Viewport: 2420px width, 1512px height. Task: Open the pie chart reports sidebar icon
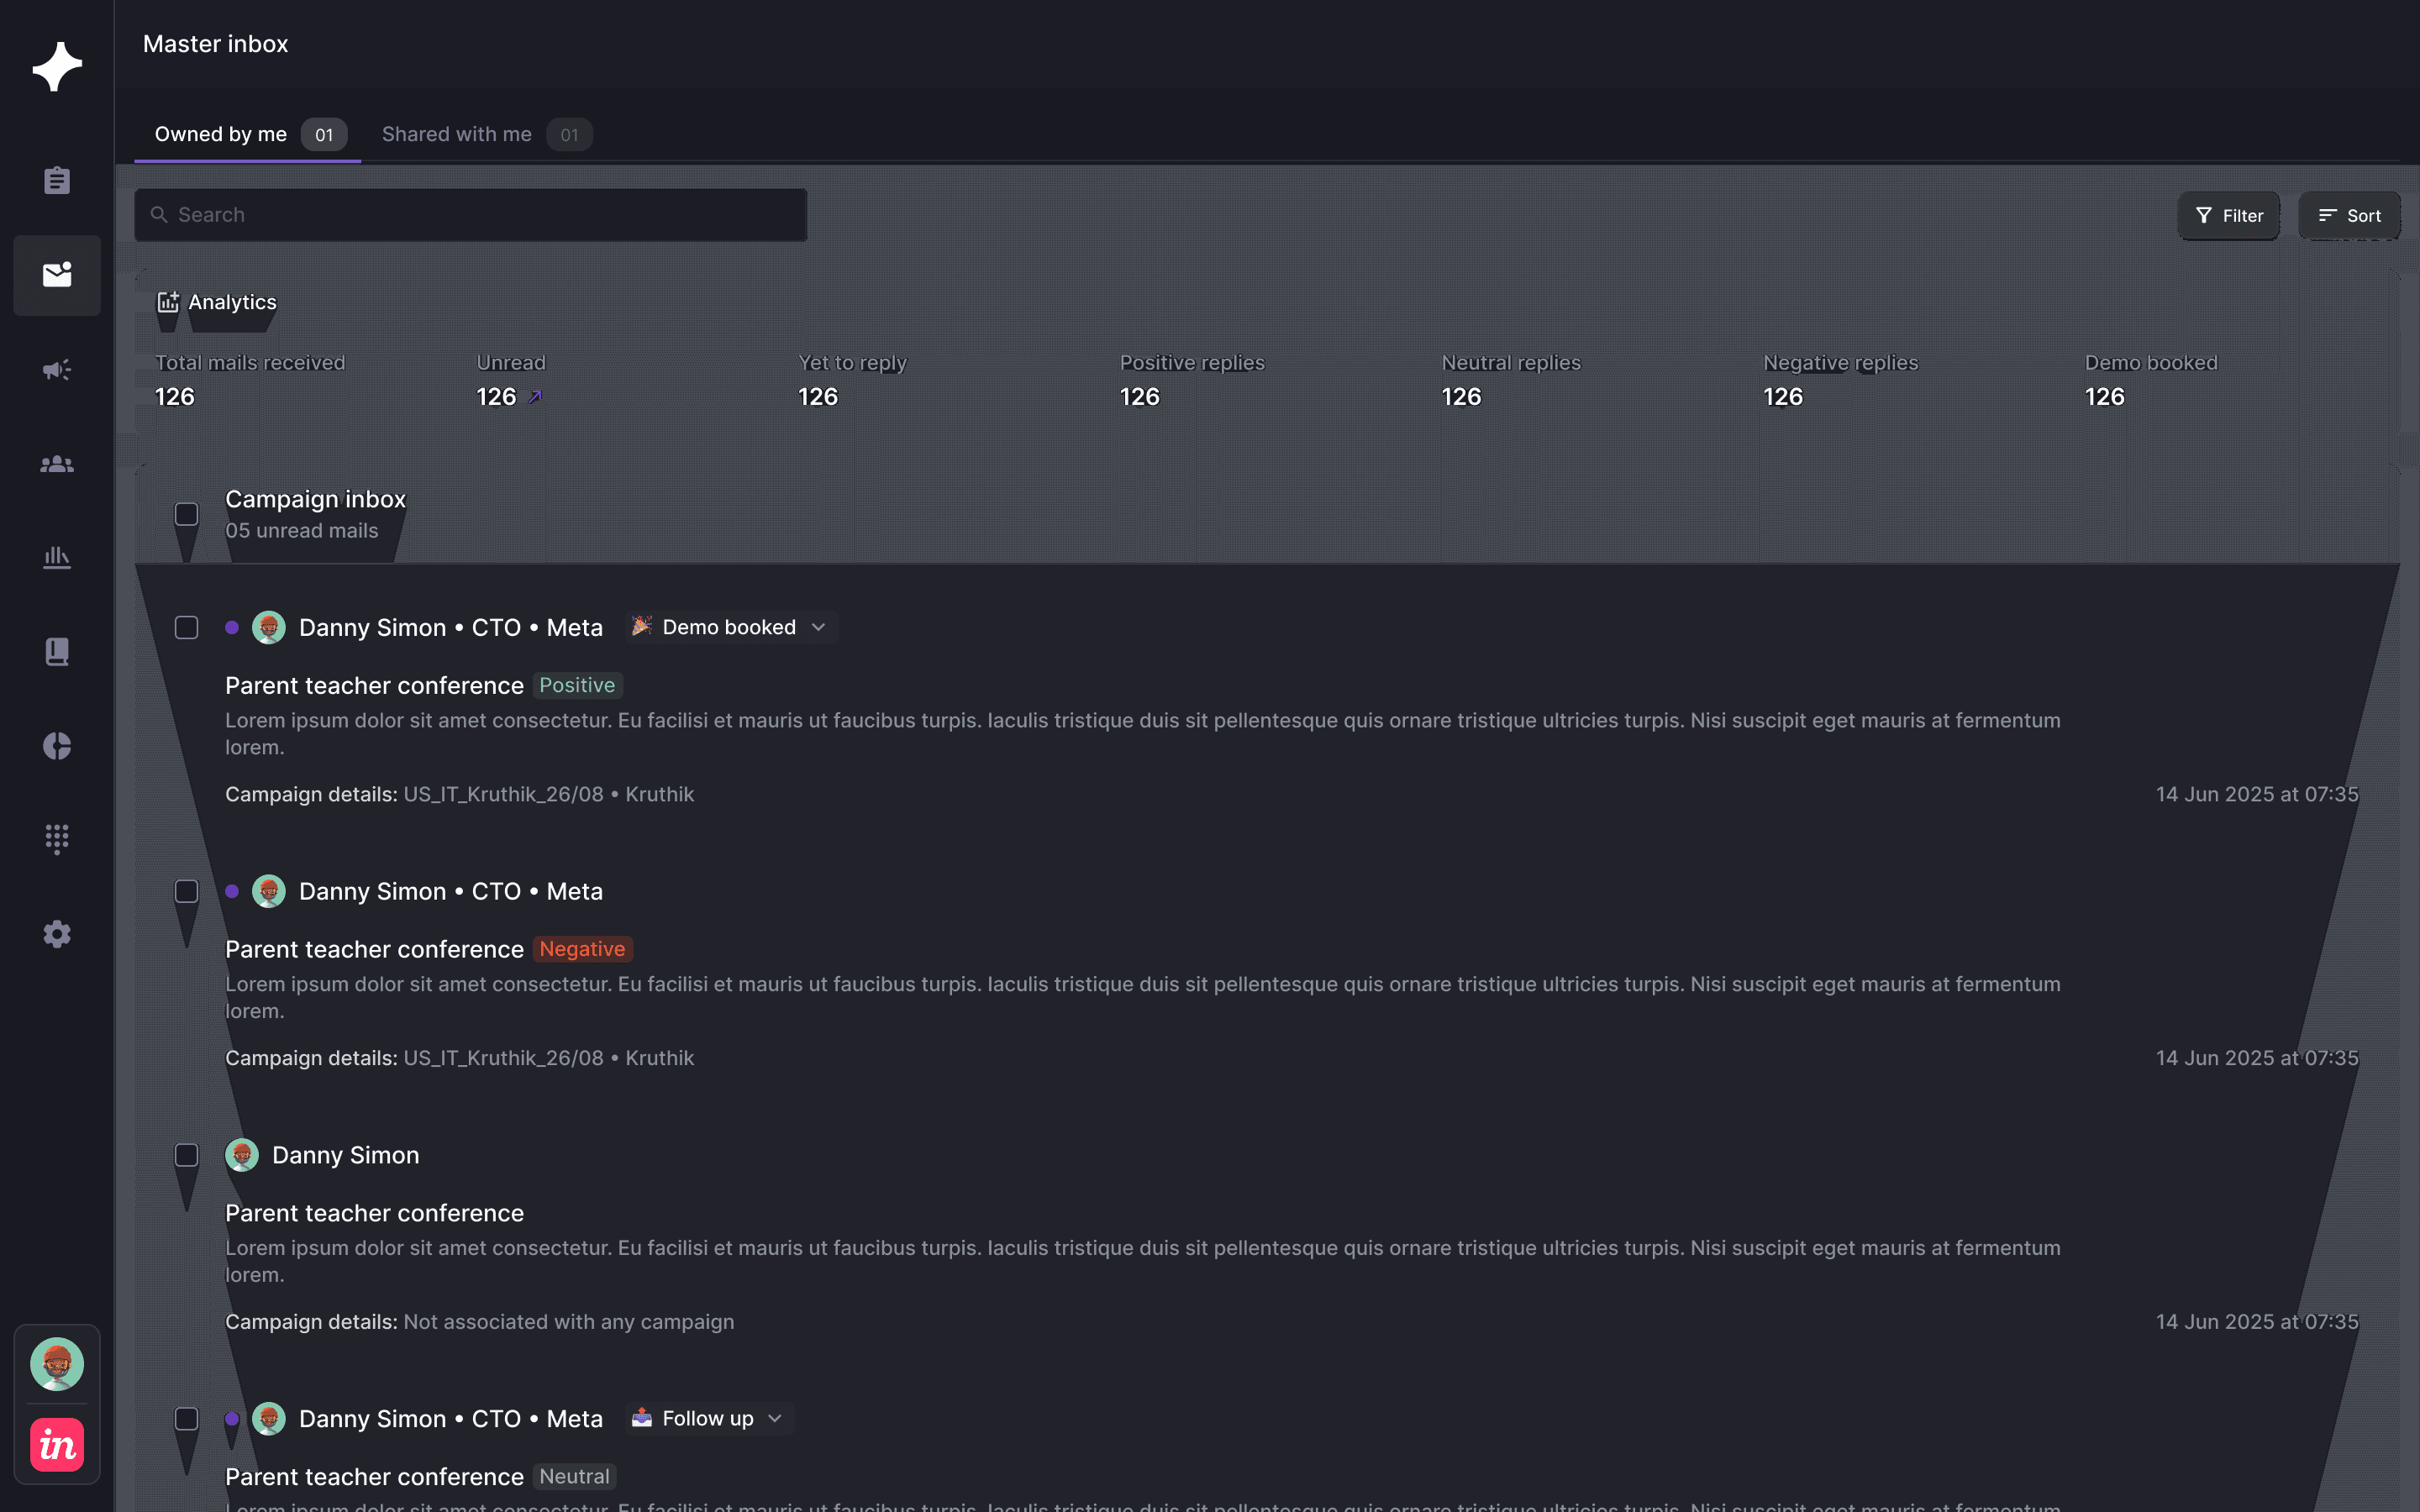[57, 746]
